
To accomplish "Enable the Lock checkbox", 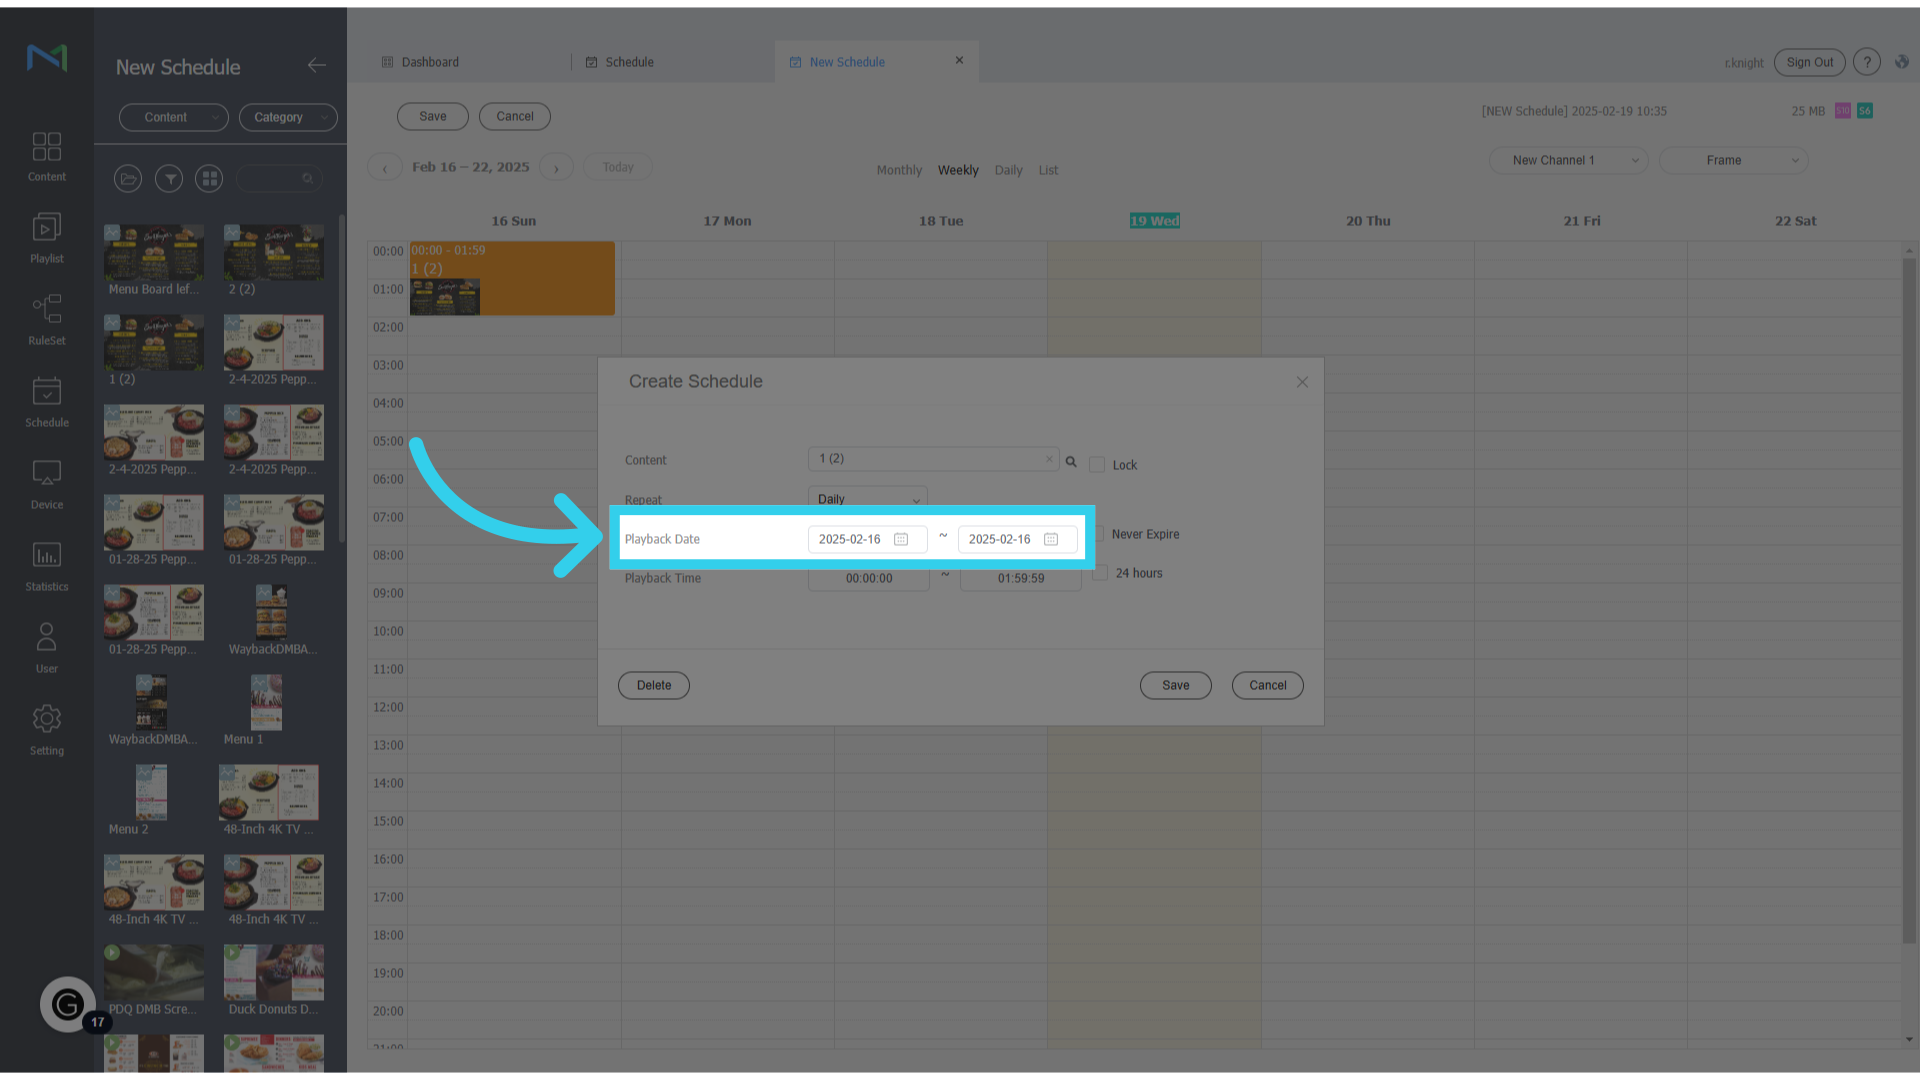I will click(1097, 464).
